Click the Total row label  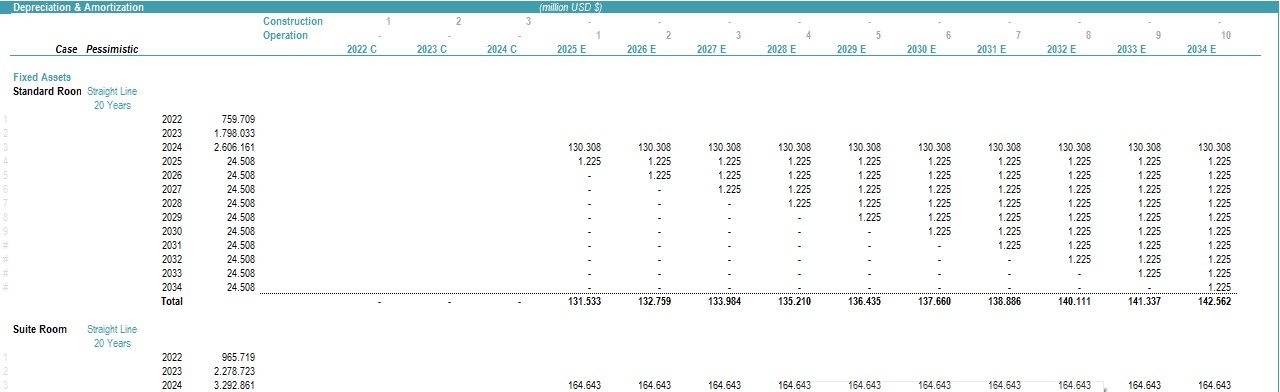tap(172, 301)
